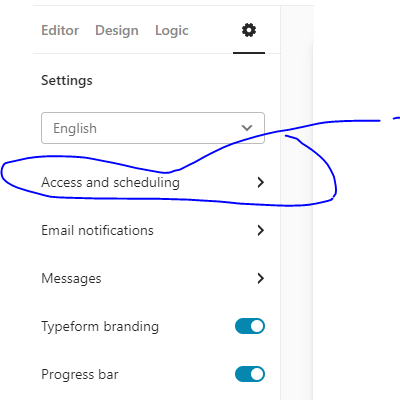Expand the Messages settings section
This screenshot has height=400, width=400.
(x=153, y=278)
